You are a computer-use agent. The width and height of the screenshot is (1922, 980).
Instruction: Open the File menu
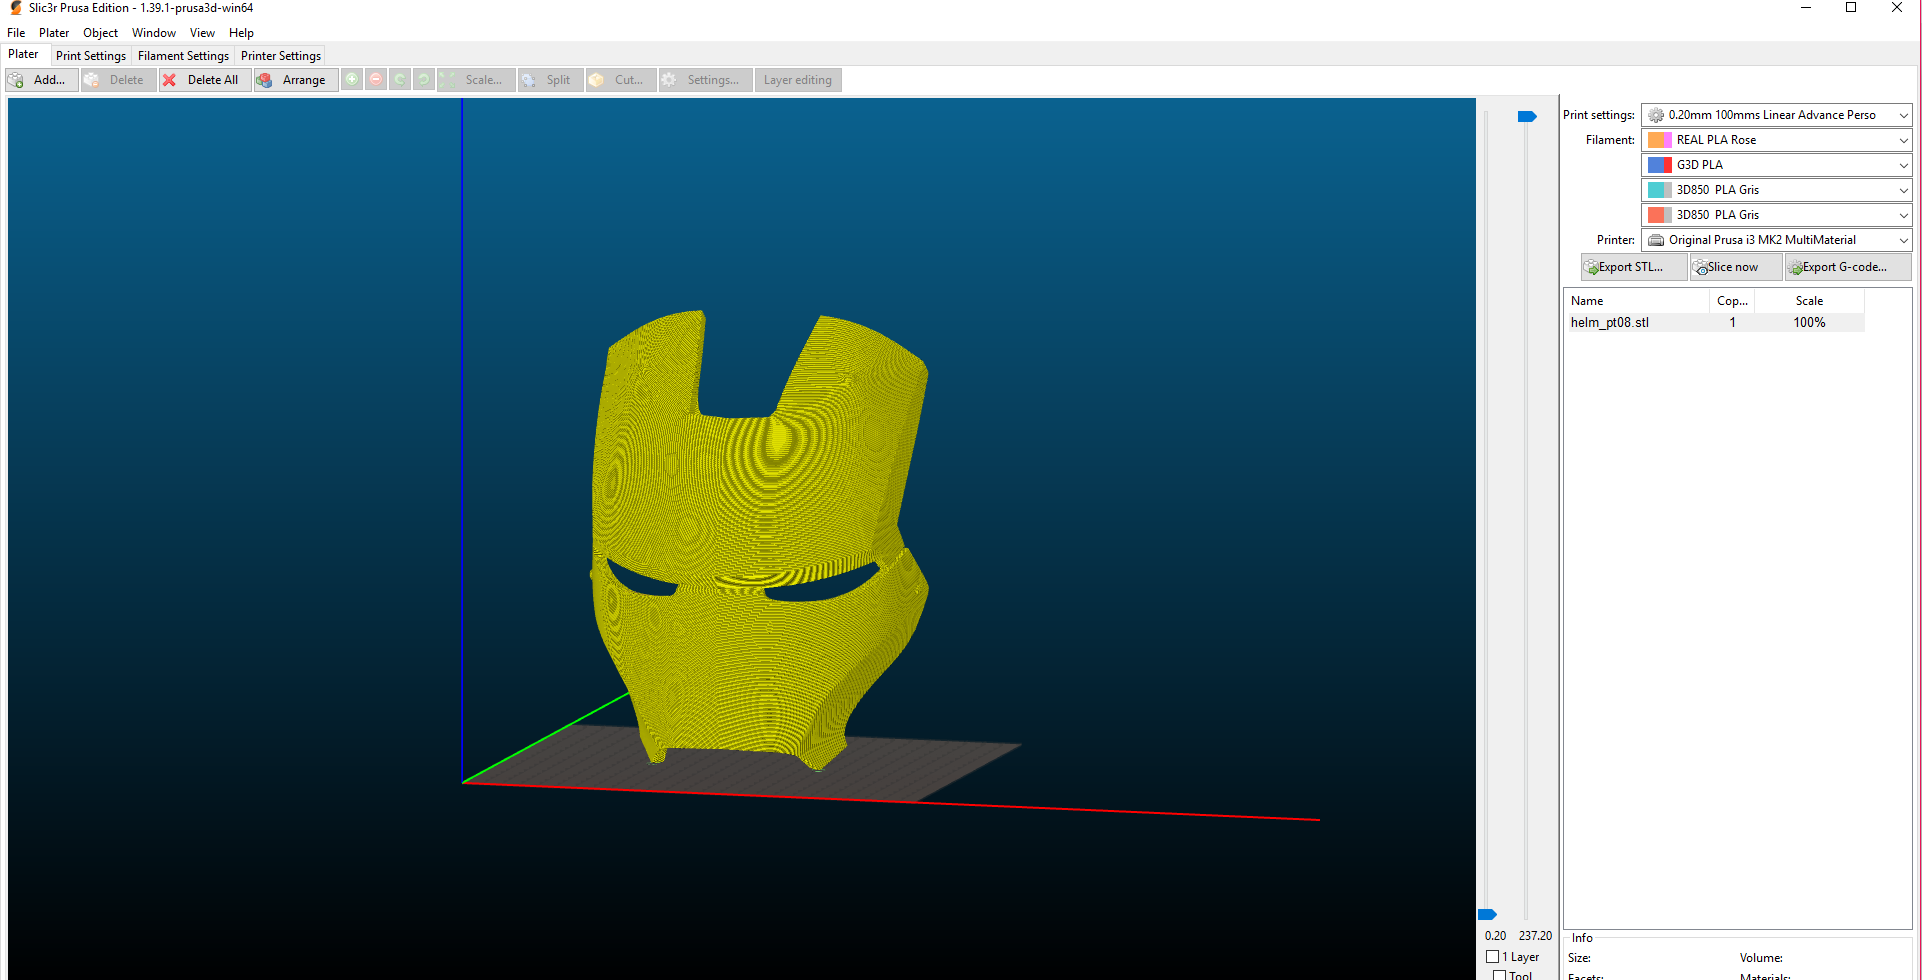(16, 33)
